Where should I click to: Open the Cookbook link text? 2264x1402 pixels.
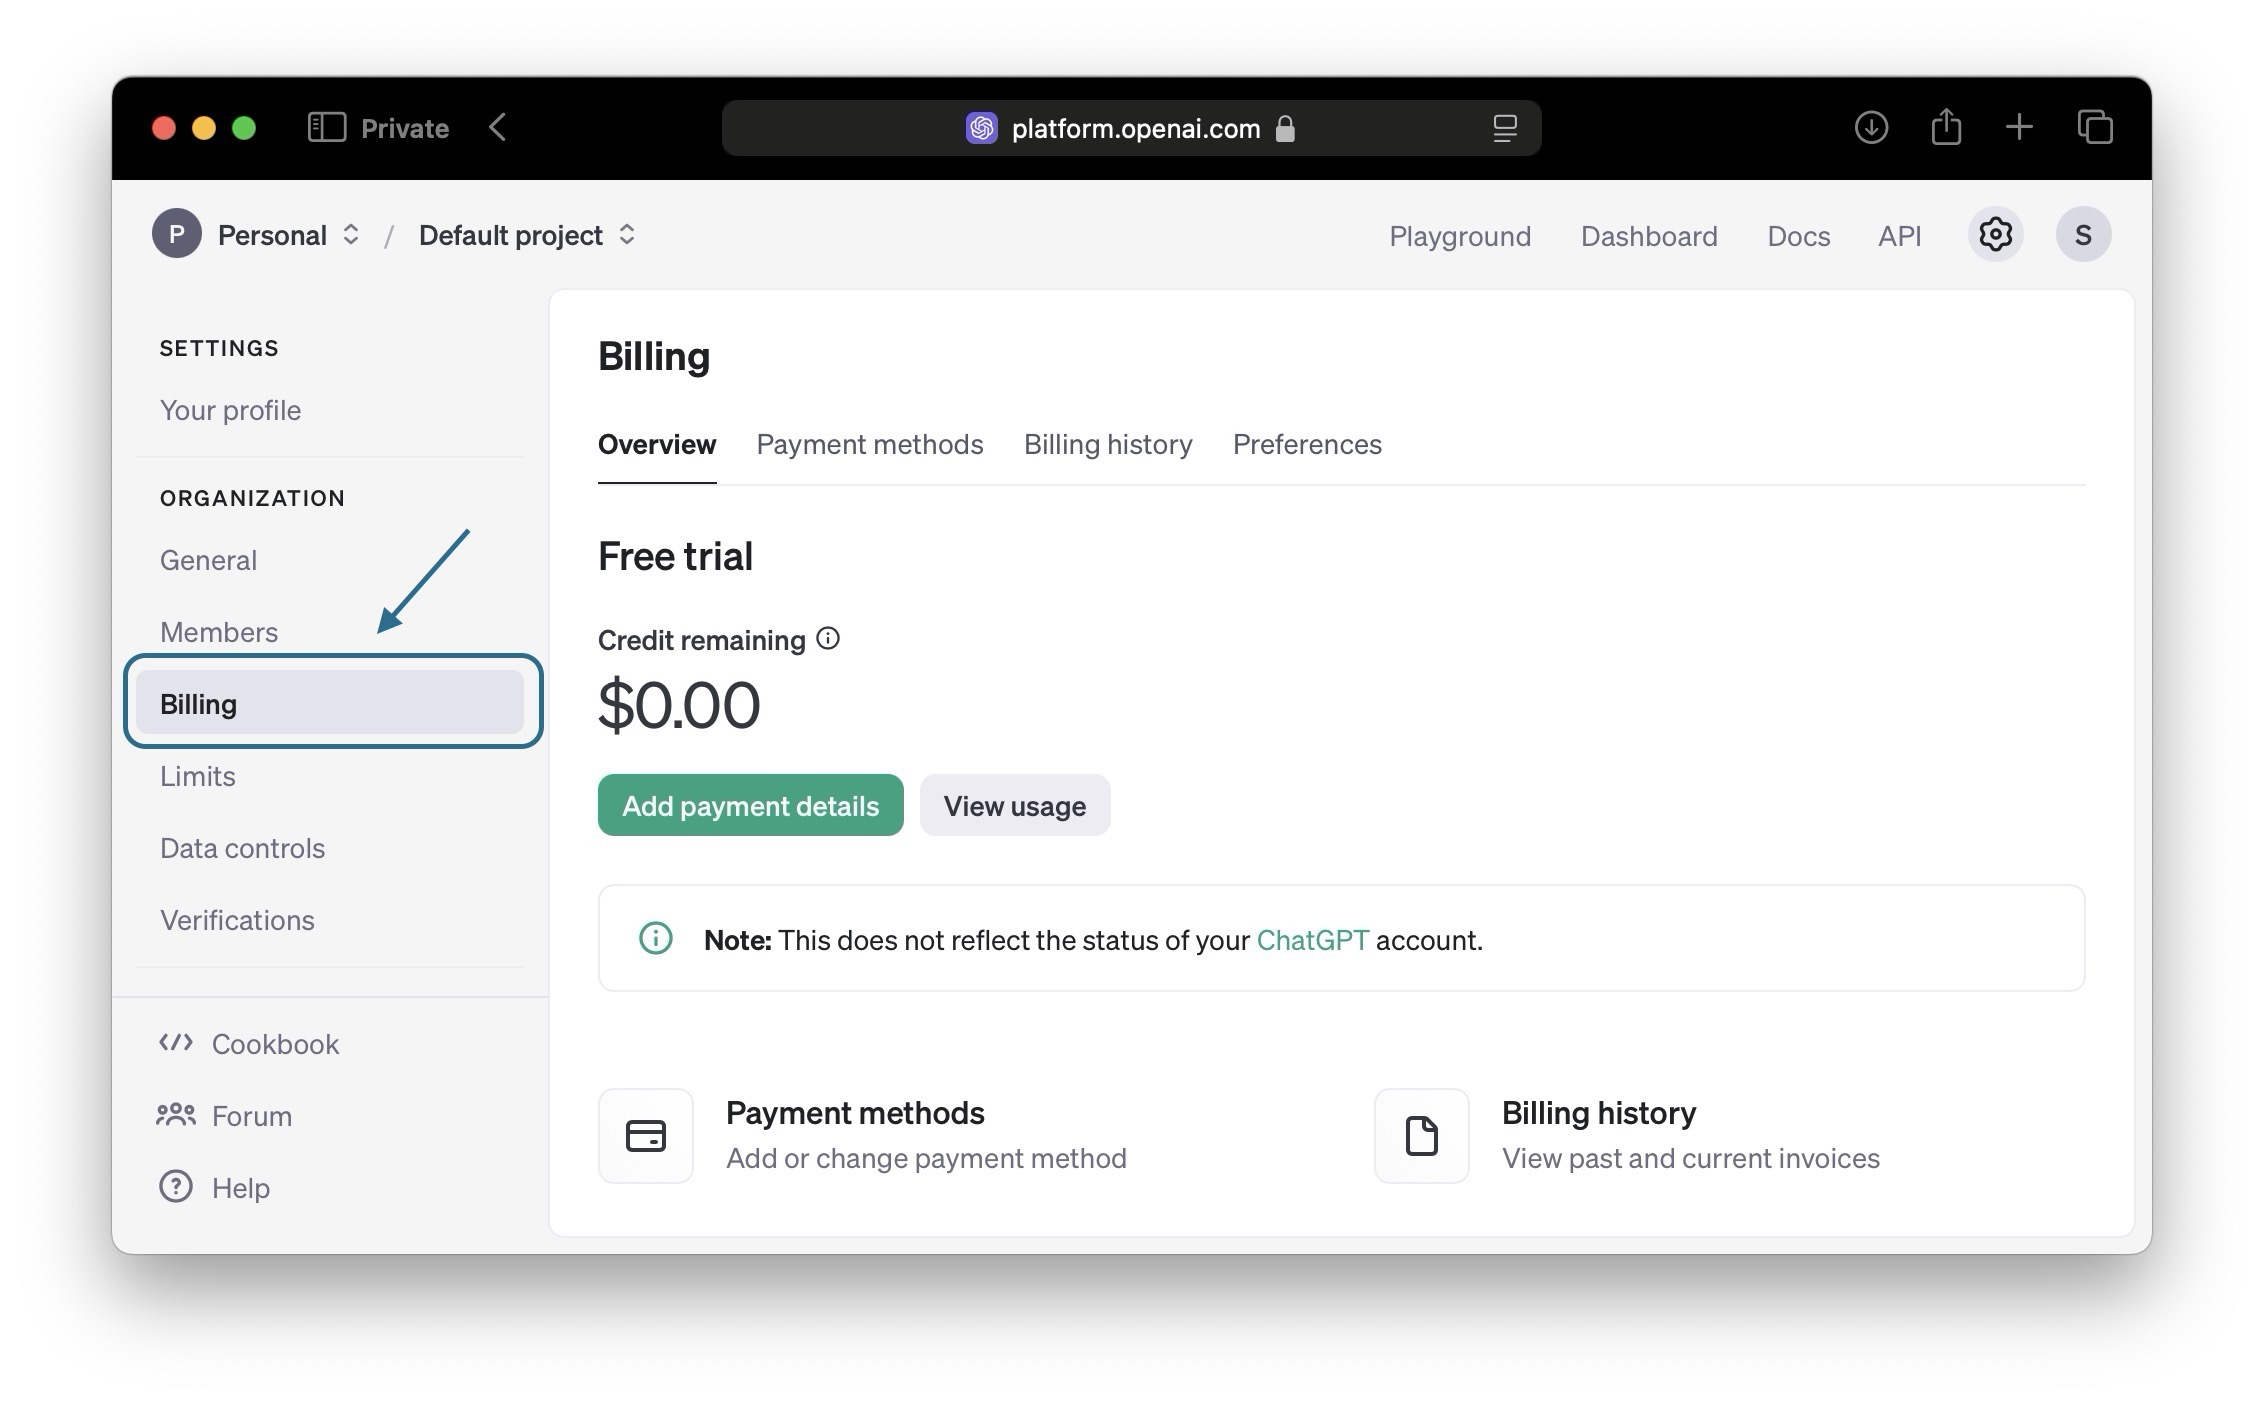pos(276,1044)
